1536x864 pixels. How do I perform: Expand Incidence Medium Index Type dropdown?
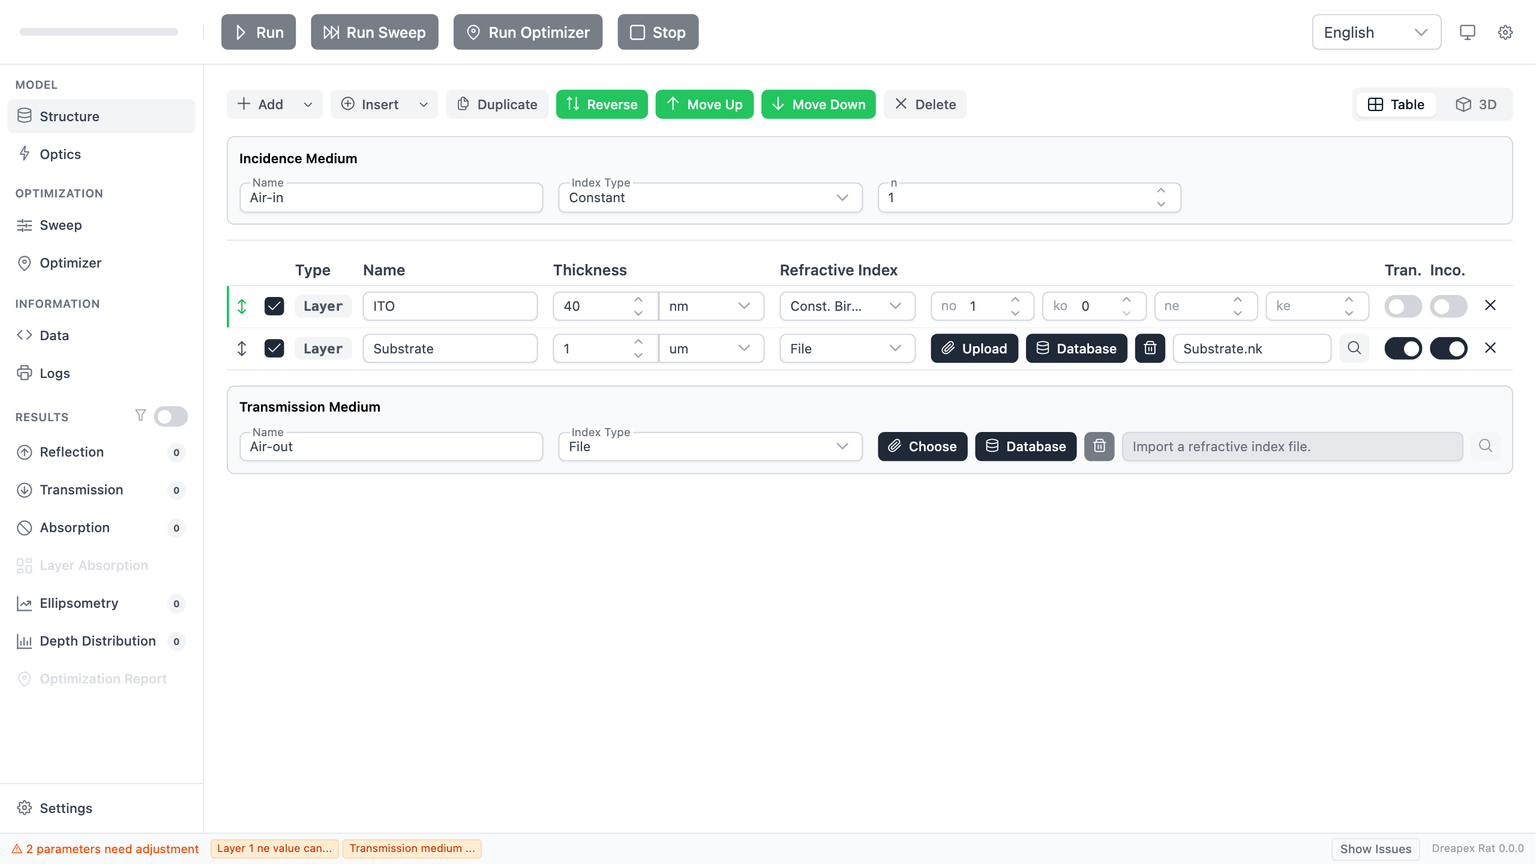[x=709, y=198]
